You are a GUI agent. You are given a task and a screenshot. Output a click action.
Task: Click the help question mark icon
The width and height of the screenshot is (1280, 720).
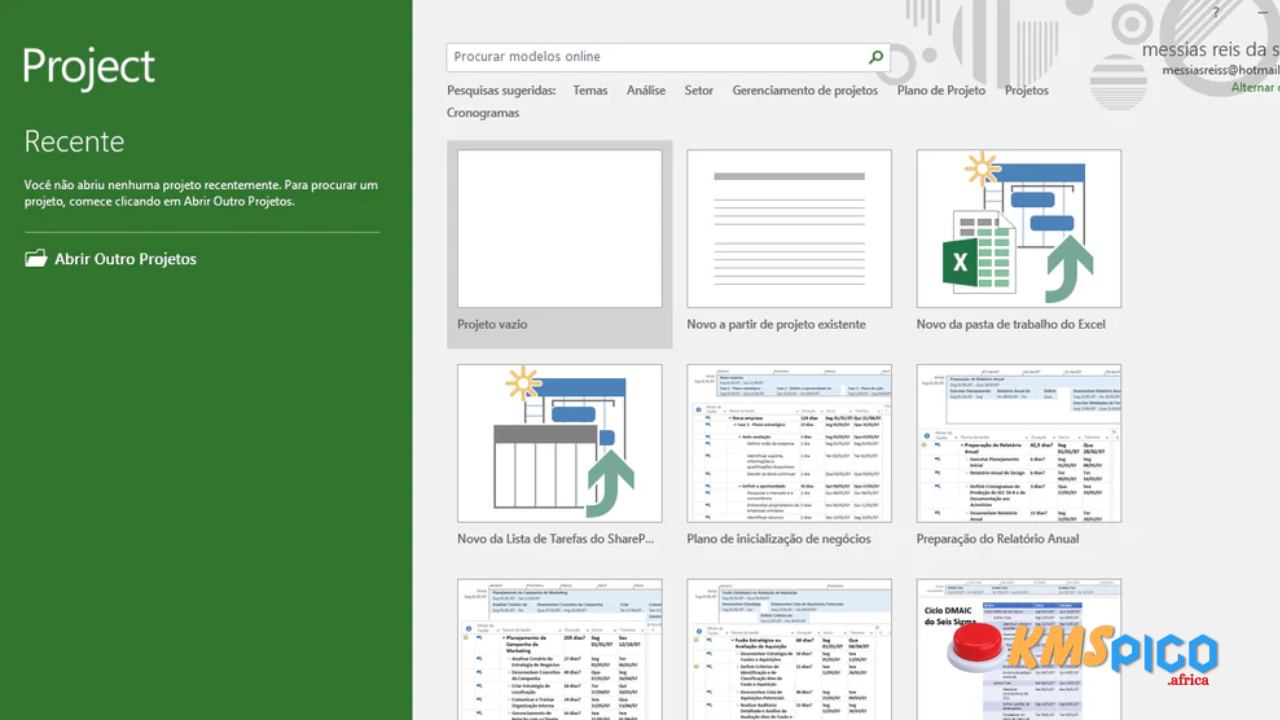[x=1216, y=13]
